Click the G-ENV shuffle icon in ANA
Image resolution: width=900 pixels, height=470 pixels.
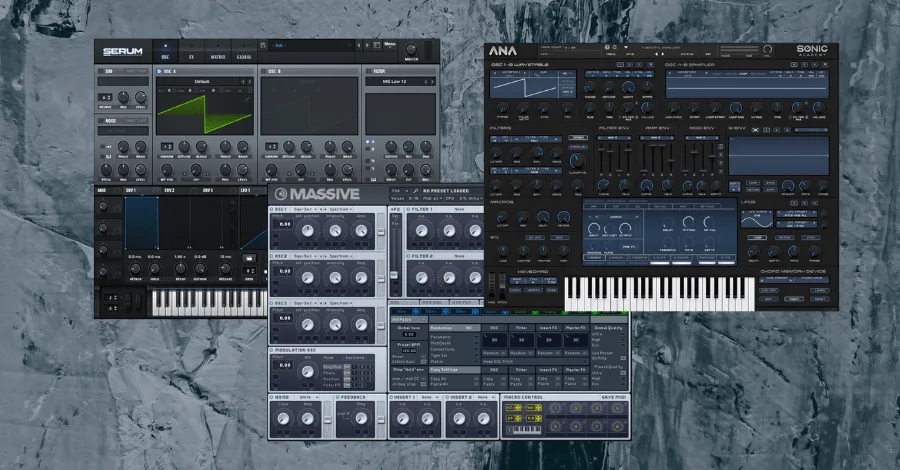click(755, 130)
